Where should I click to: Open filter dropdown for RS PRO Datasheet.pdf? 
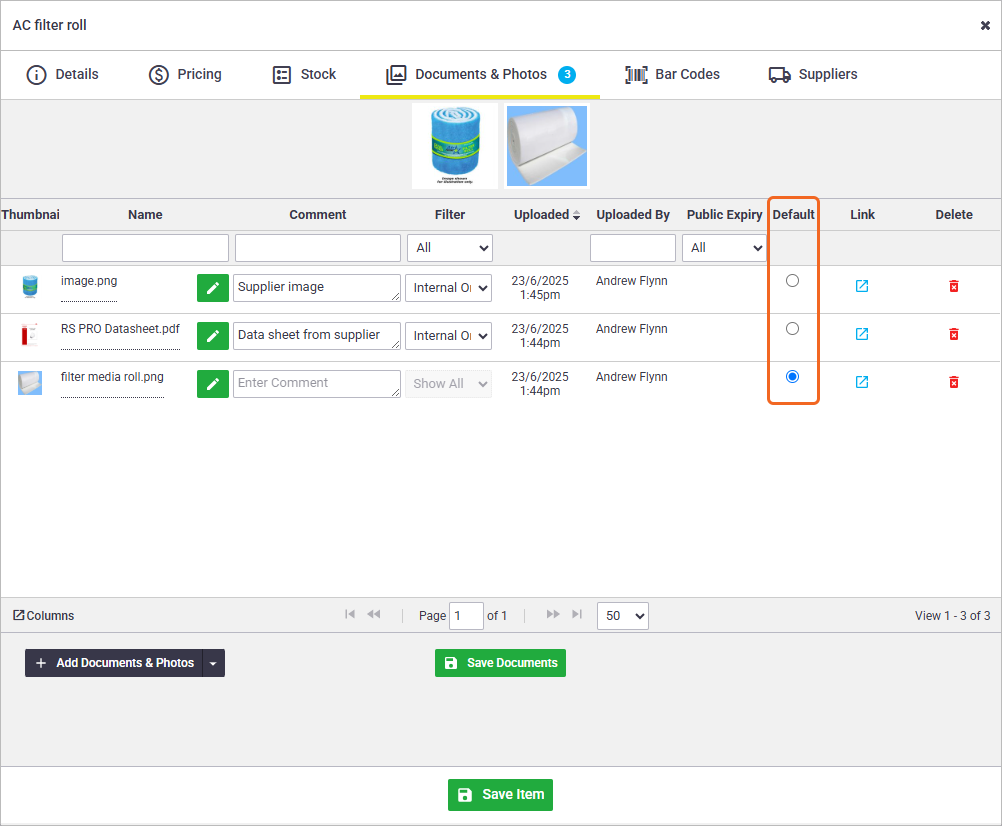pos(449,336)
